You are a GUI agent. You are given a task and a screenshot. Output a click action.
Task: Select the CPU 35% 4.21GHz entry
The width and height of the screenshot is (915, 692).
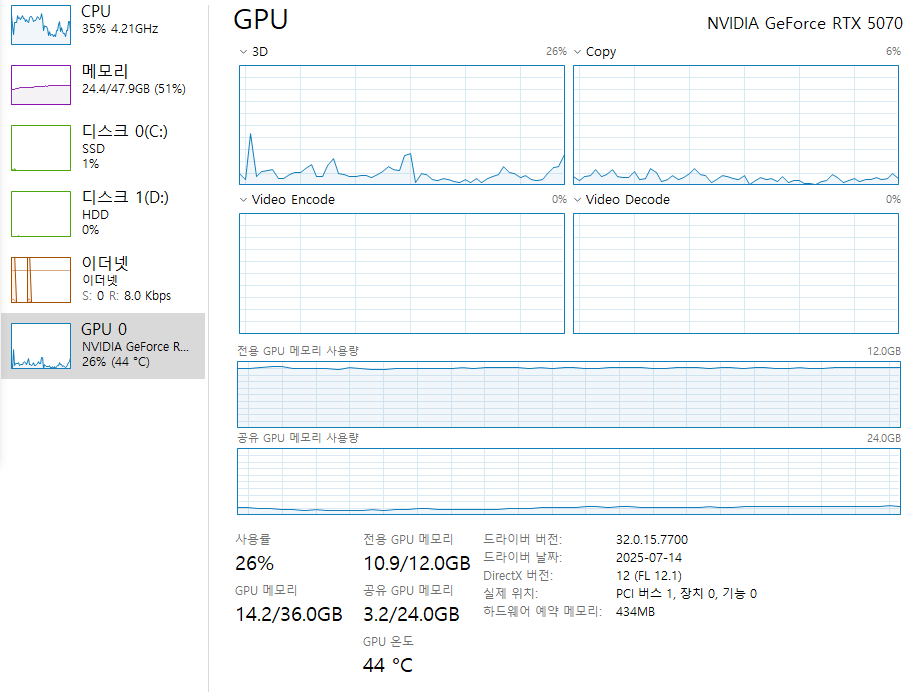point(120,20)
